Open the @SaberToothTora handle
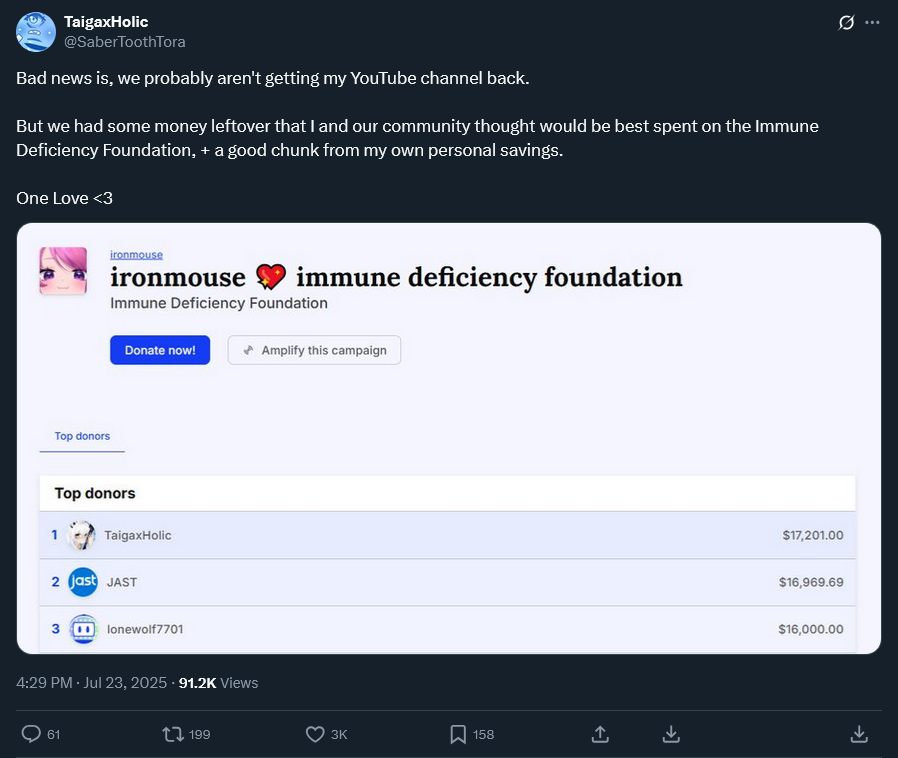 coord(124,42)
